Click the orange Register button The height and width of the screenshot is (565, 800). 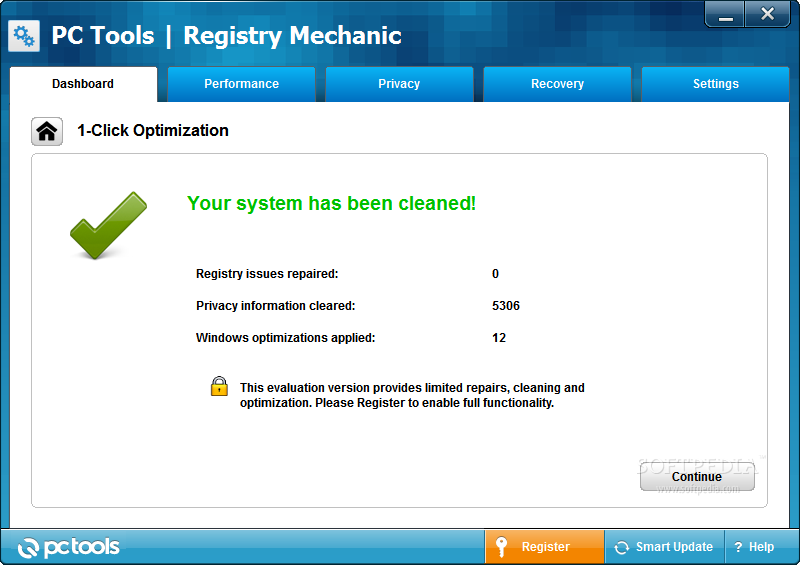click(x=544, y=547)
